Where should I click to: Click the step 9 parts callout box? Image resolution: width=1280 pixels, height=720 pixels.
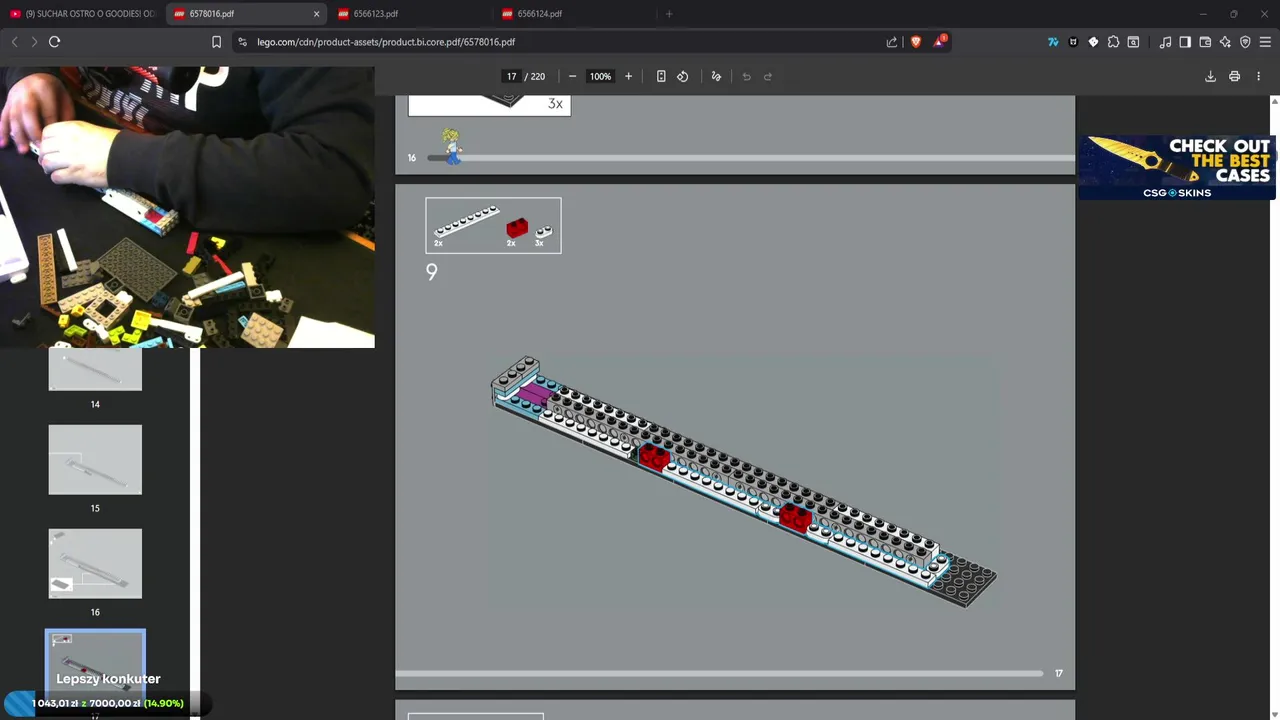[x=493, y=225]
